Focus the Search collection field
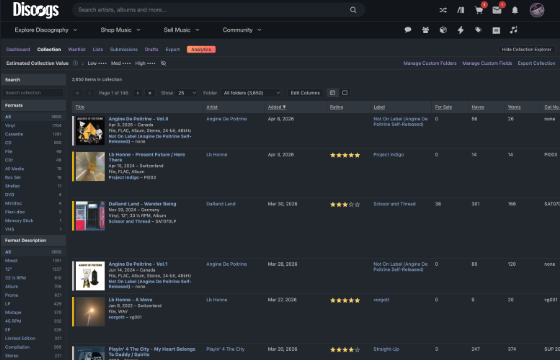This screenshot has width=560, height=360. tap(33, 93)
